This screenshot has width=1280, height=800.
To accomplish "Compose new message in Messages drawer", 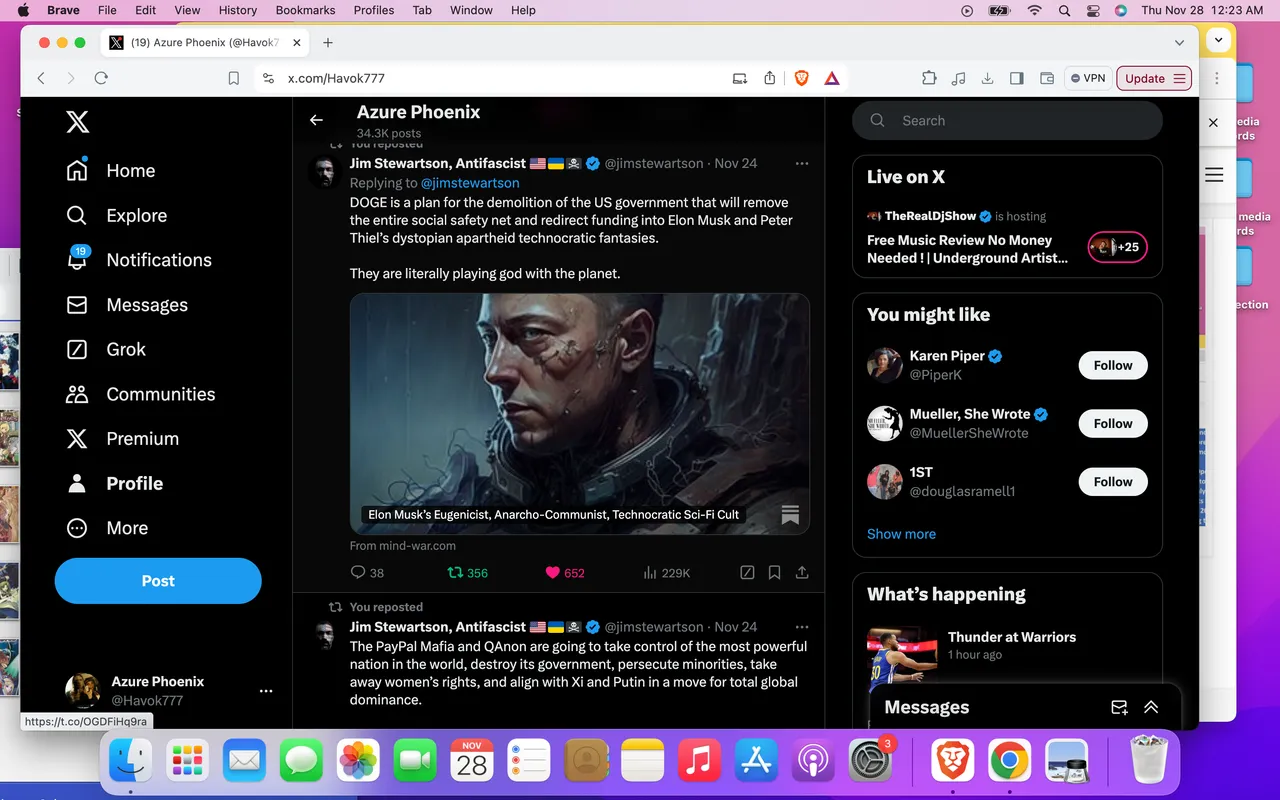I will [1119, 707].
